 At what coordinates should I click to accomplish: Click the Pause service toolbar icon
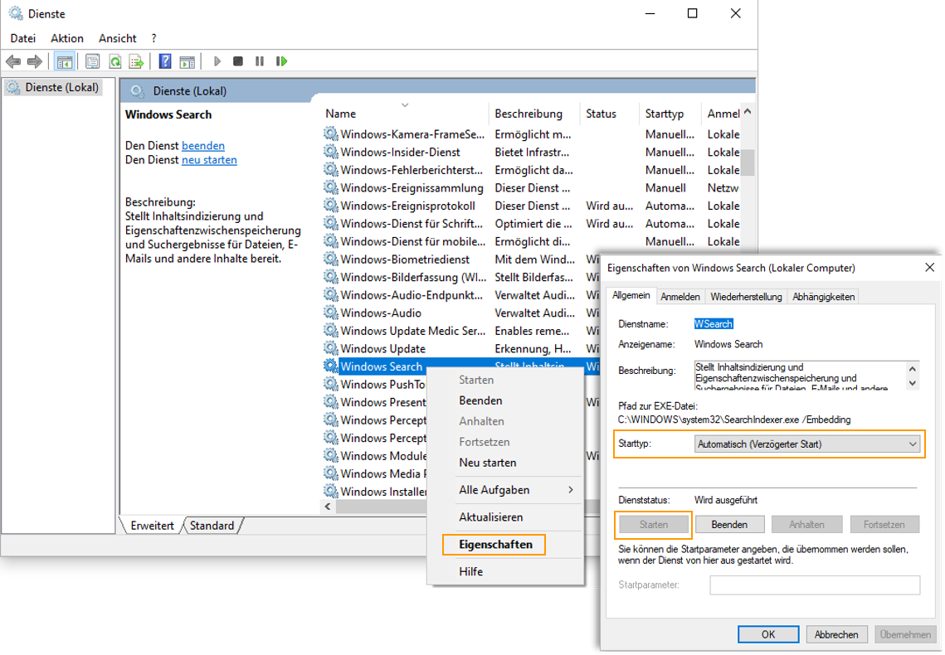260,61
